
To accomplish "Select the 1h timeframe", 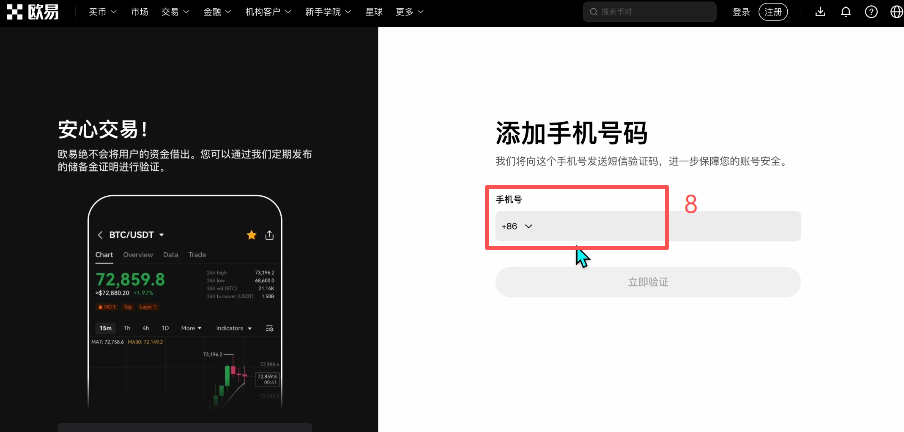I will [x=127, y=328].
